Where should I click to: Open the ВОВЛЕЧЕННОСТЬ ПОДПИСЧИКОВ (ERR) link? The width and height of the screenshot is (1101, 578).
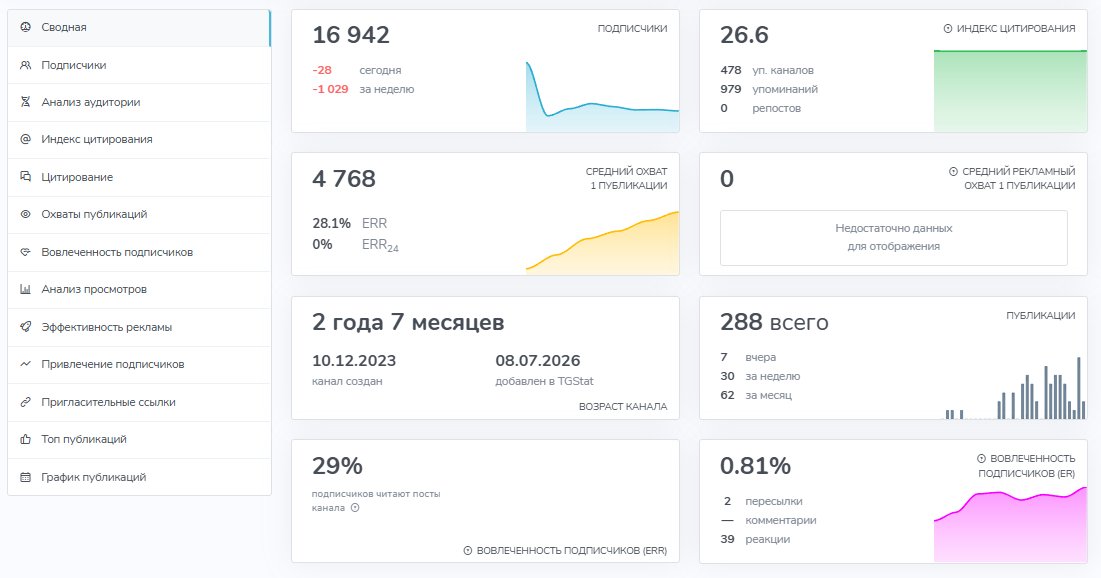pyautogui.click(x=565, y=551)
